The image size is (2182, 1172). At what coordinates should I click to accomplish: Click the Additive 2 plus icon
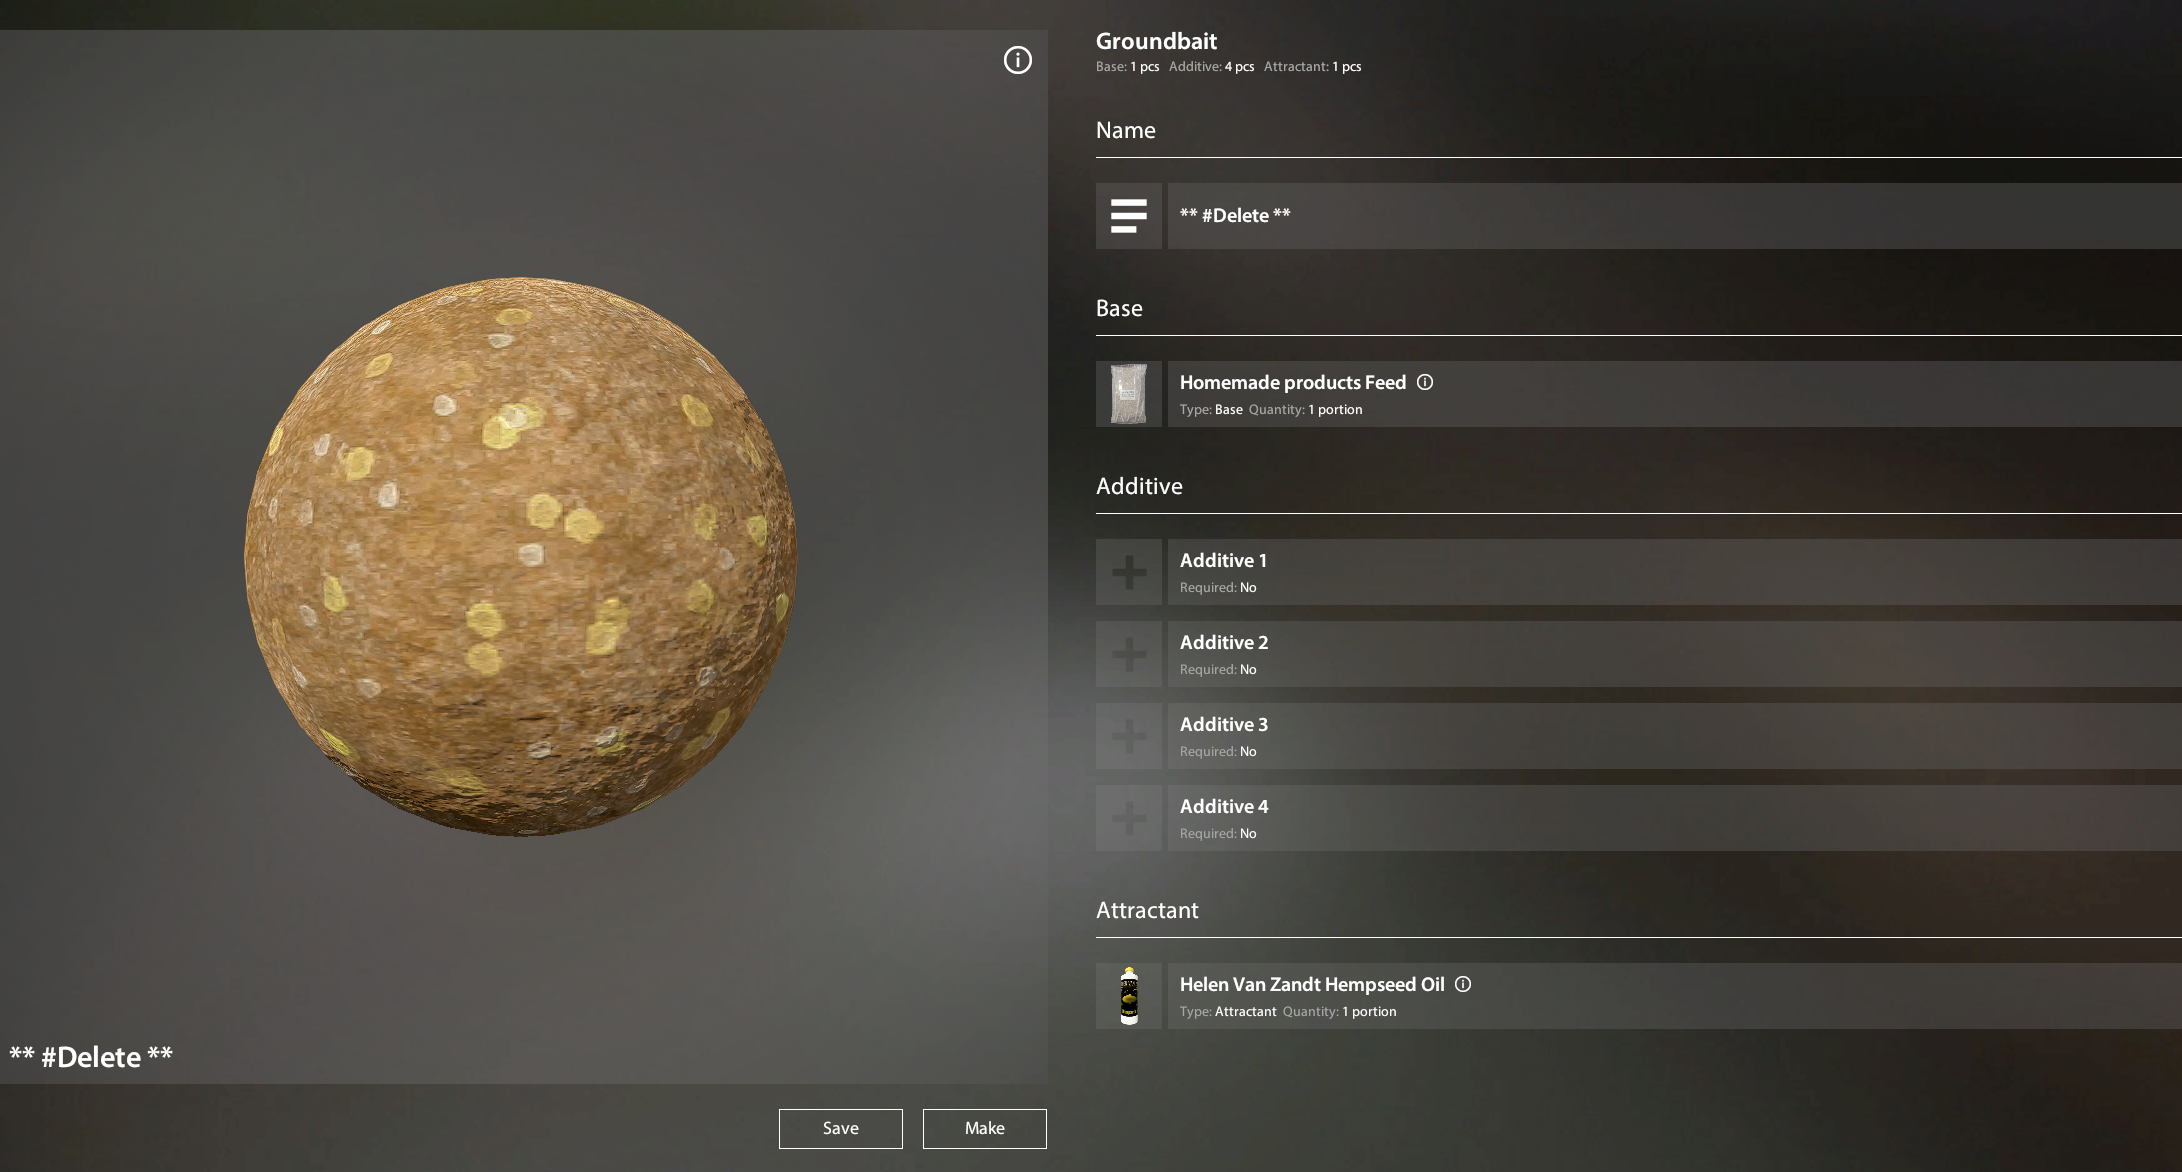click(1128, 654)
